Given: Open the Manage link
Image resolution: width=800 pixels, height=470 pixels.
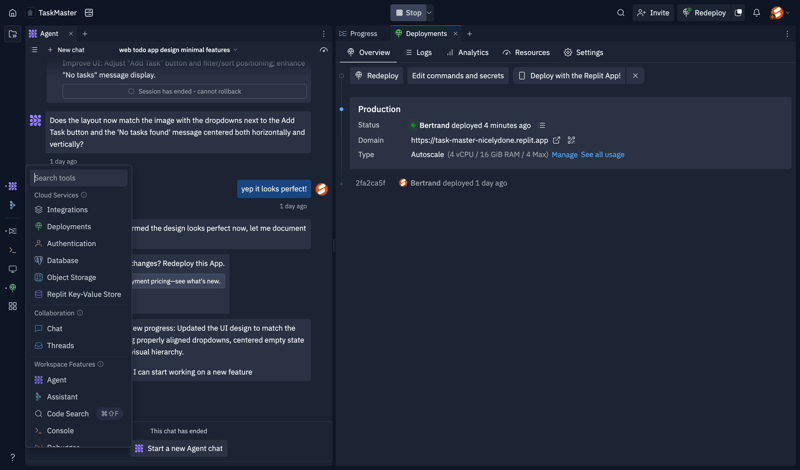Looking at the screenshot, I should (x=564, y=155).
